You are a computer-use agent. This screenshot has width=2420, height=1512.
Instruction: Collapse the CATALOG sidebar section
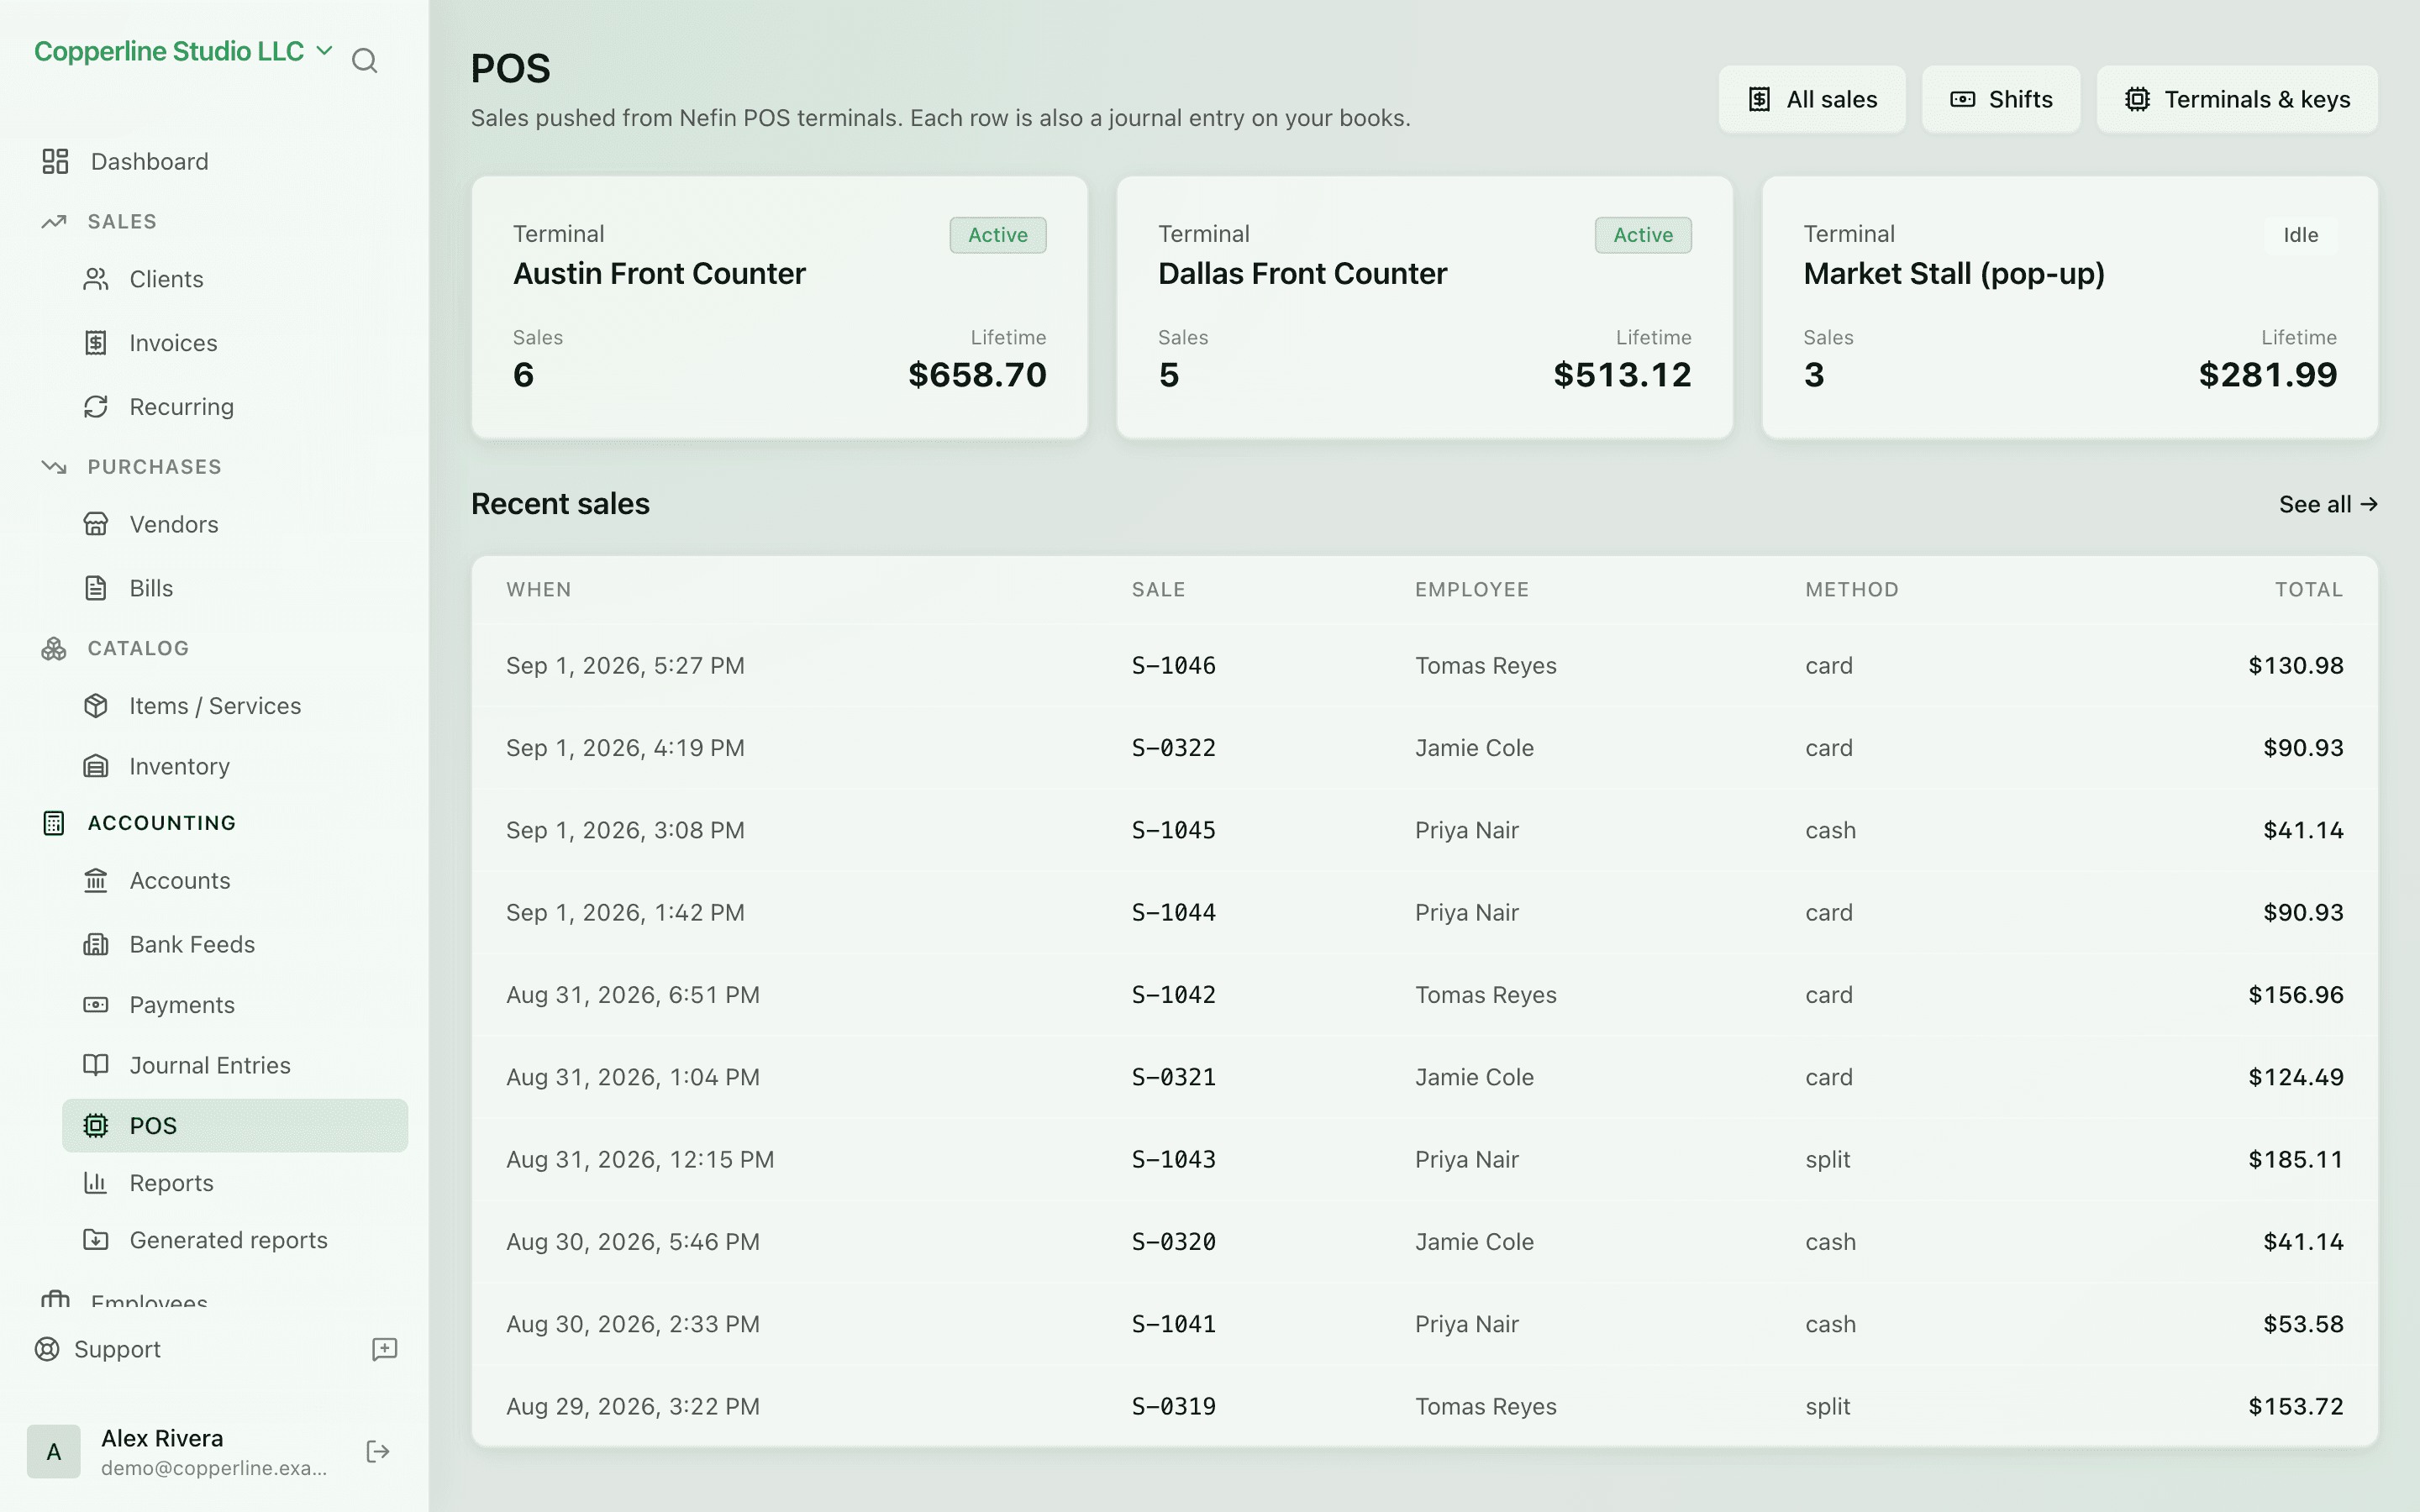tap(138, 648)
